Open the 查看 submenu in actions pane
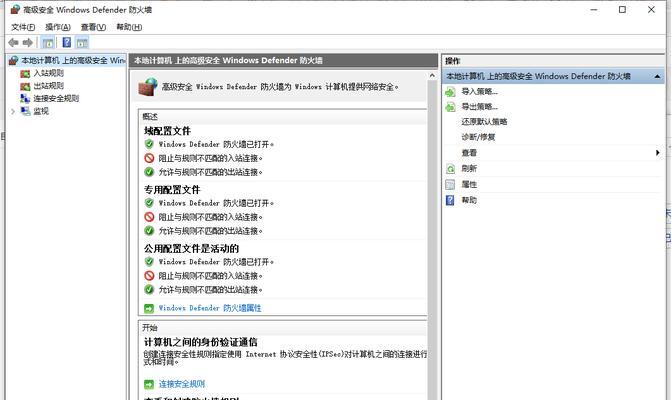Image resolution: width=671 pixels, height=400 pixels. [469, 153]
